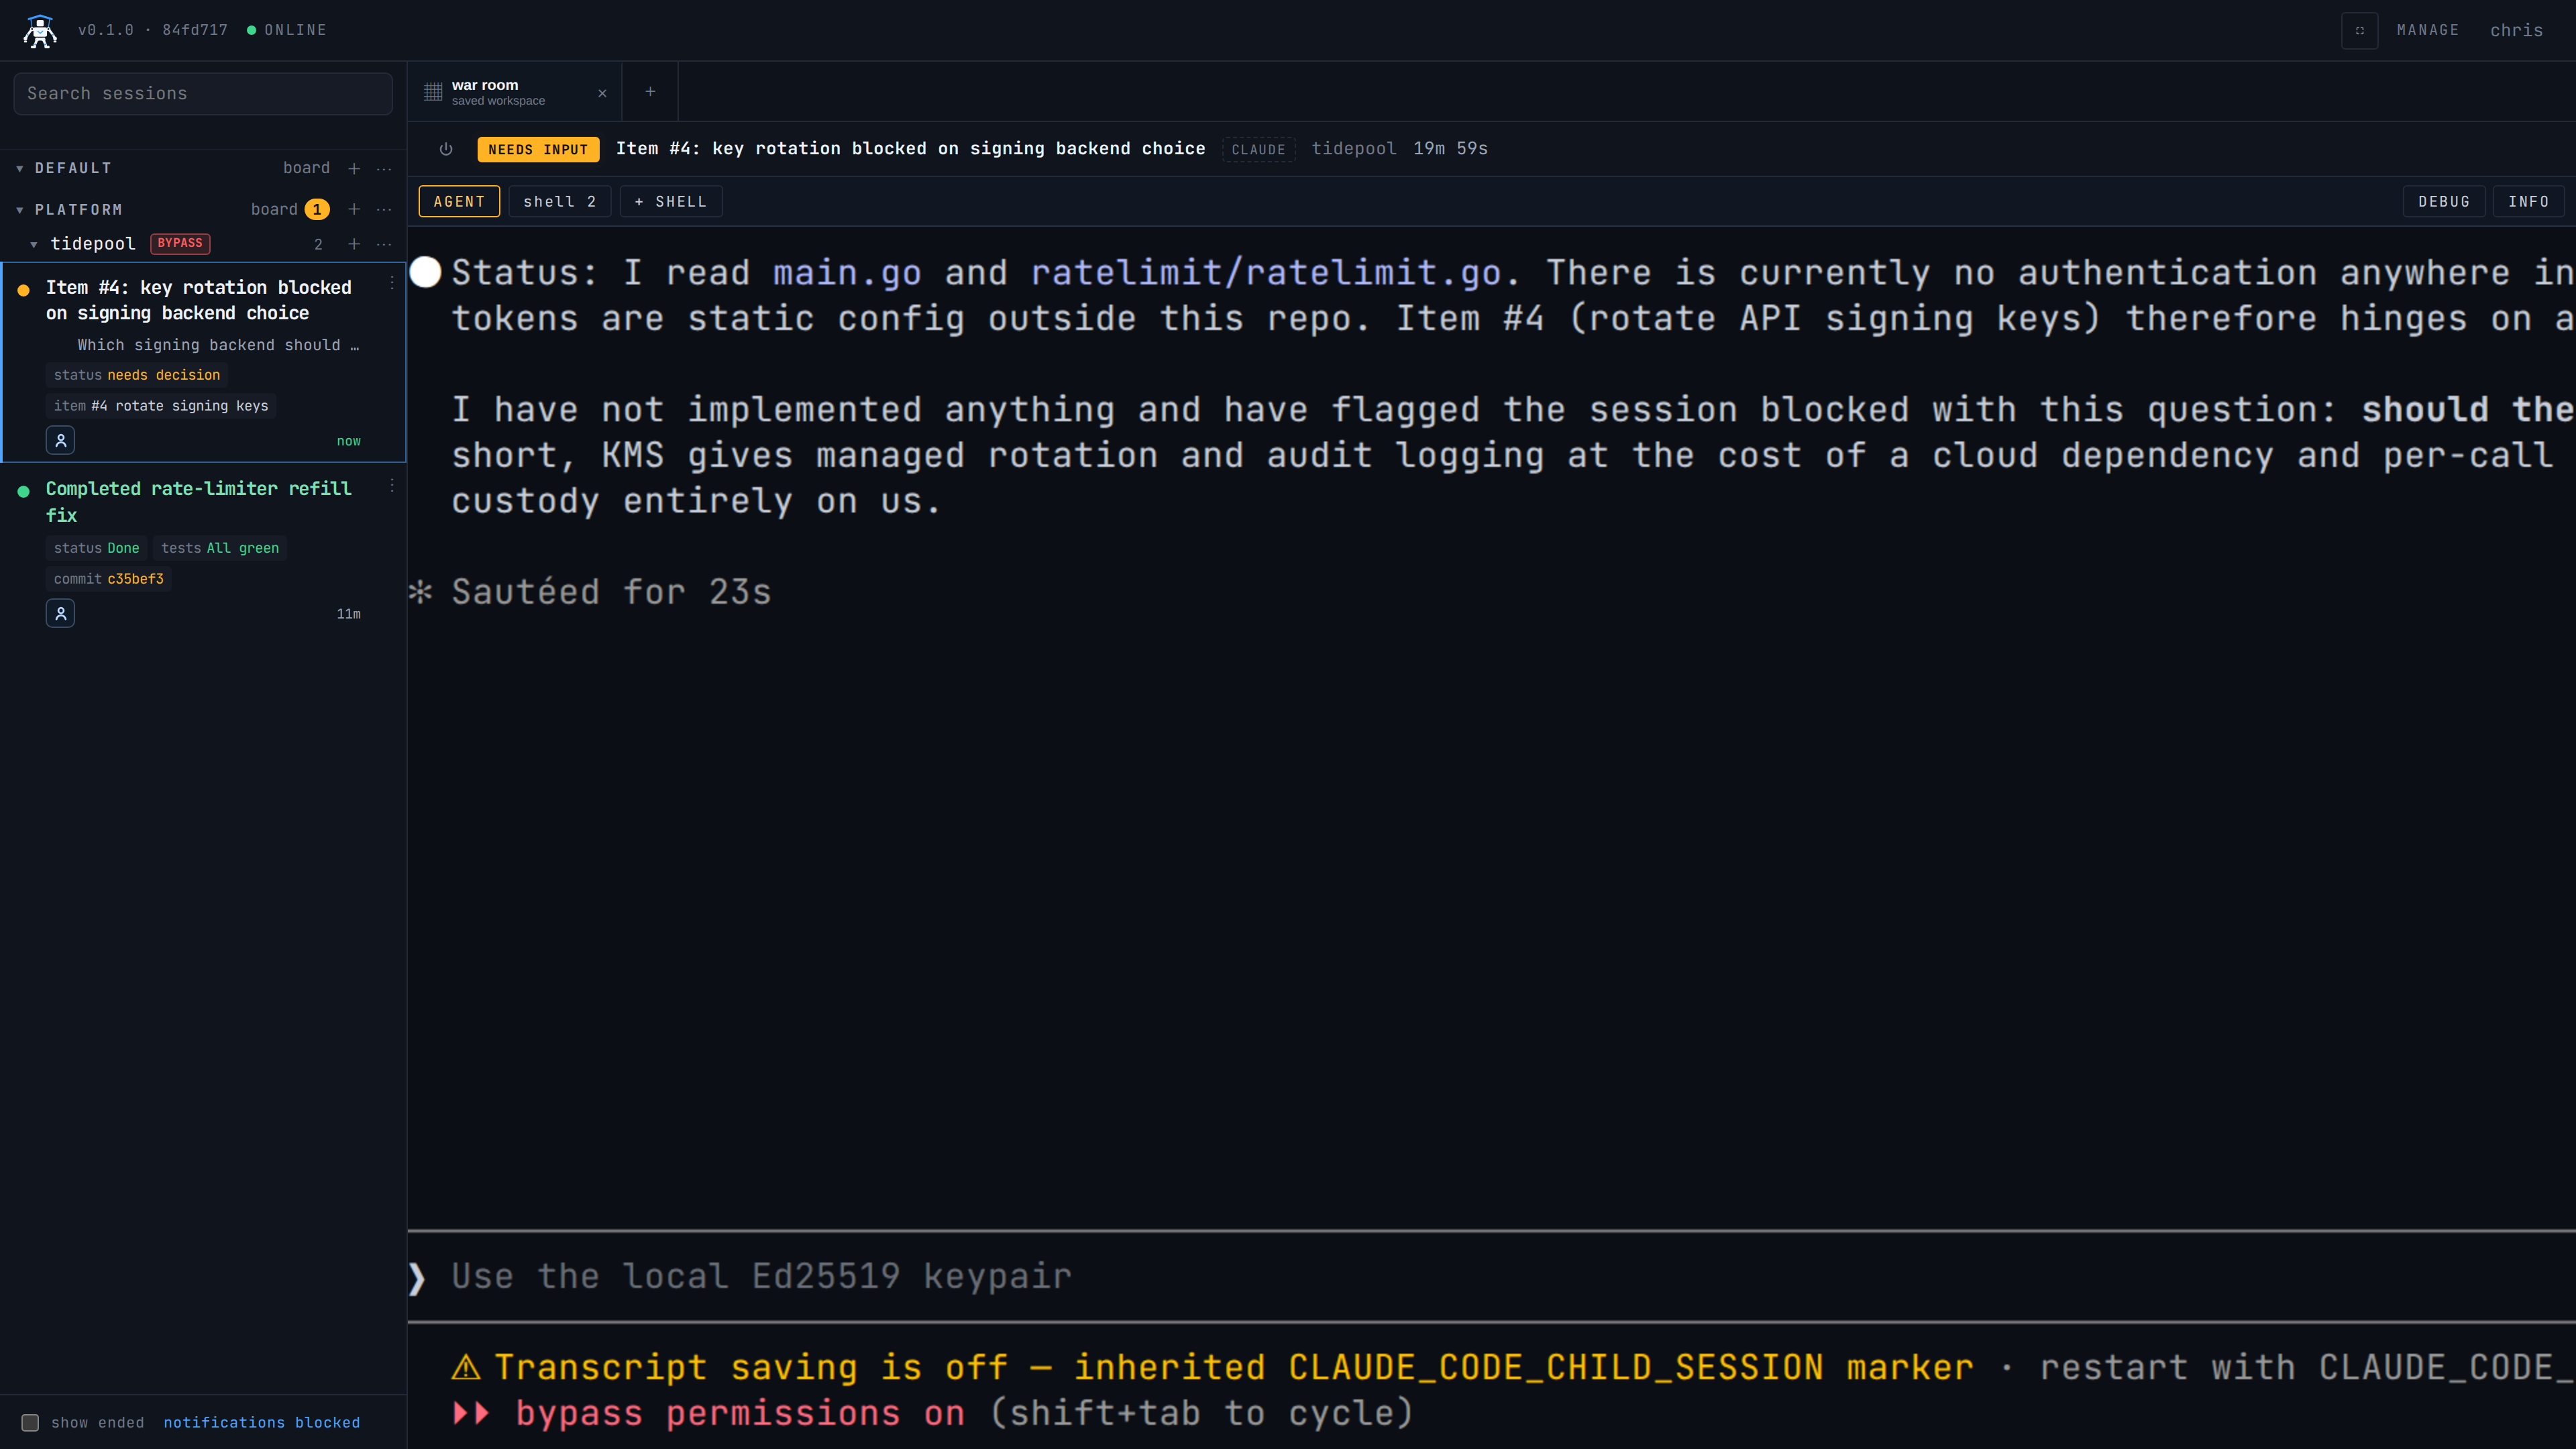
Task: Click the version v0.1.0 · 84fd717 text
Action: [x=153, y=30]
